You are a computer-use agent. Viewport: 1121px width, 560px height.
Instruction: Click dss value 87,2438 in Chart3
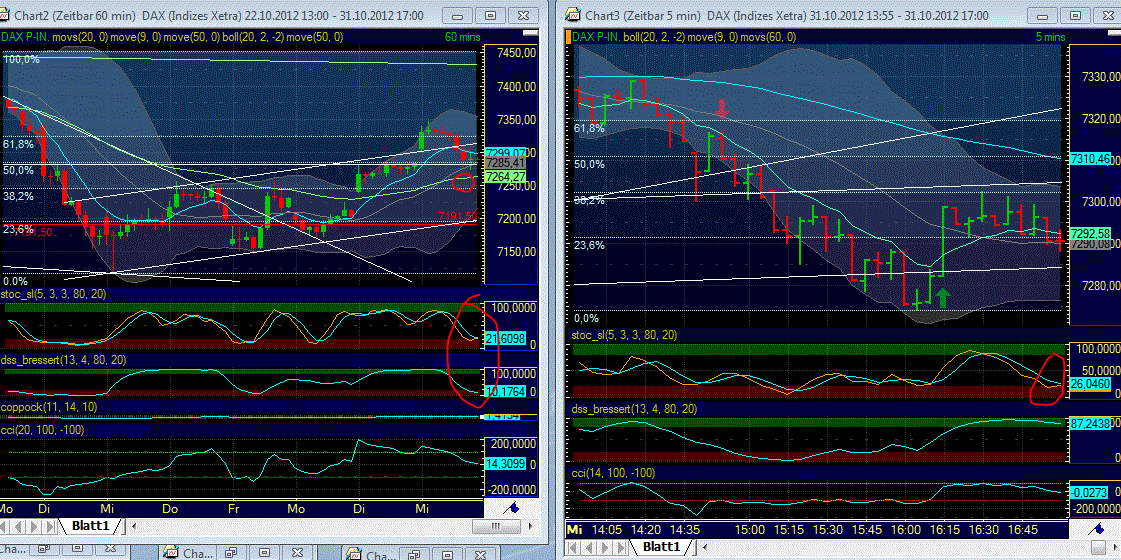tap(1091, 423)
